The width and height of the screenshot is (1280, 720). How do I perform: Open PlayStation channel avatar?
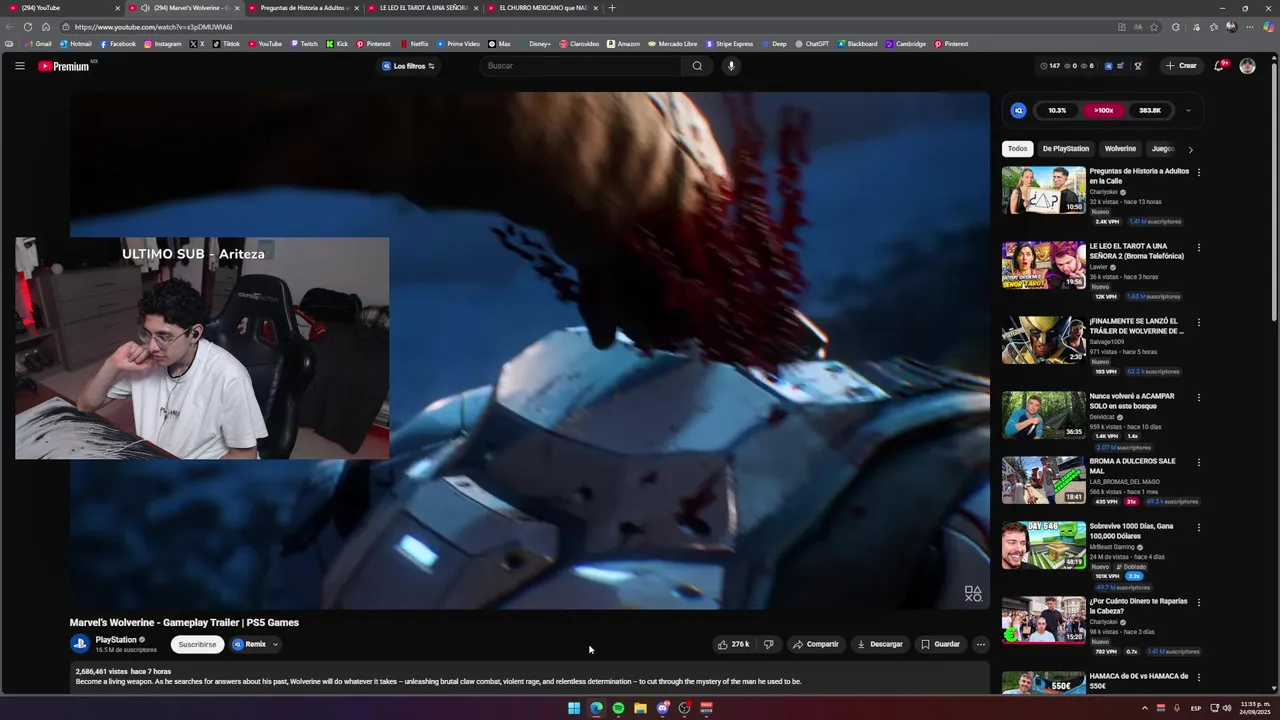pyautogui.click(x=80, y=644)
